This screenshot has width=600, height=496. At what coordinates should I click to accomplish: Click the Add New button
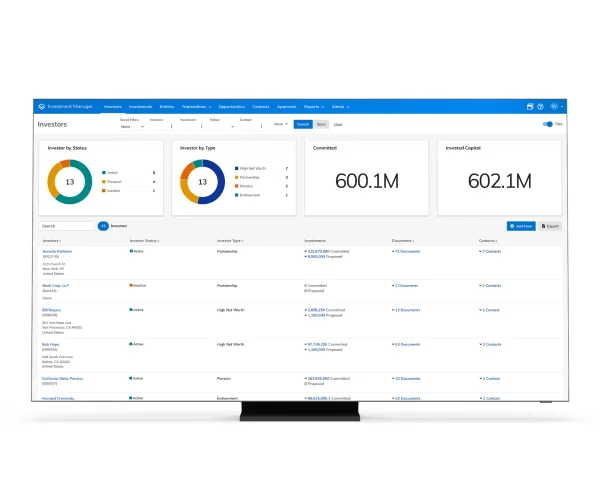tap(521, 226)
